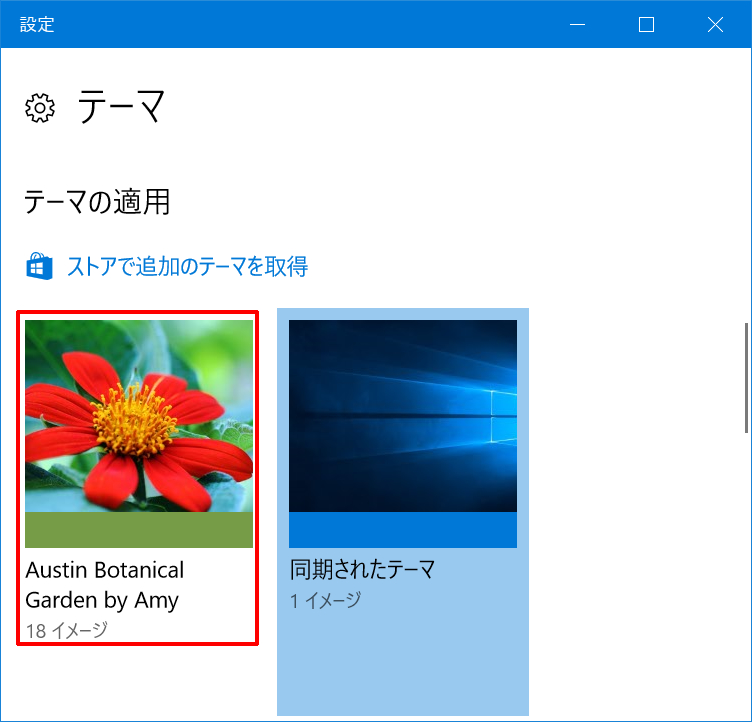Click the 1 イメージ count label
The width and height of the screenshot is (752, 722).
click(x=326, y=601)
